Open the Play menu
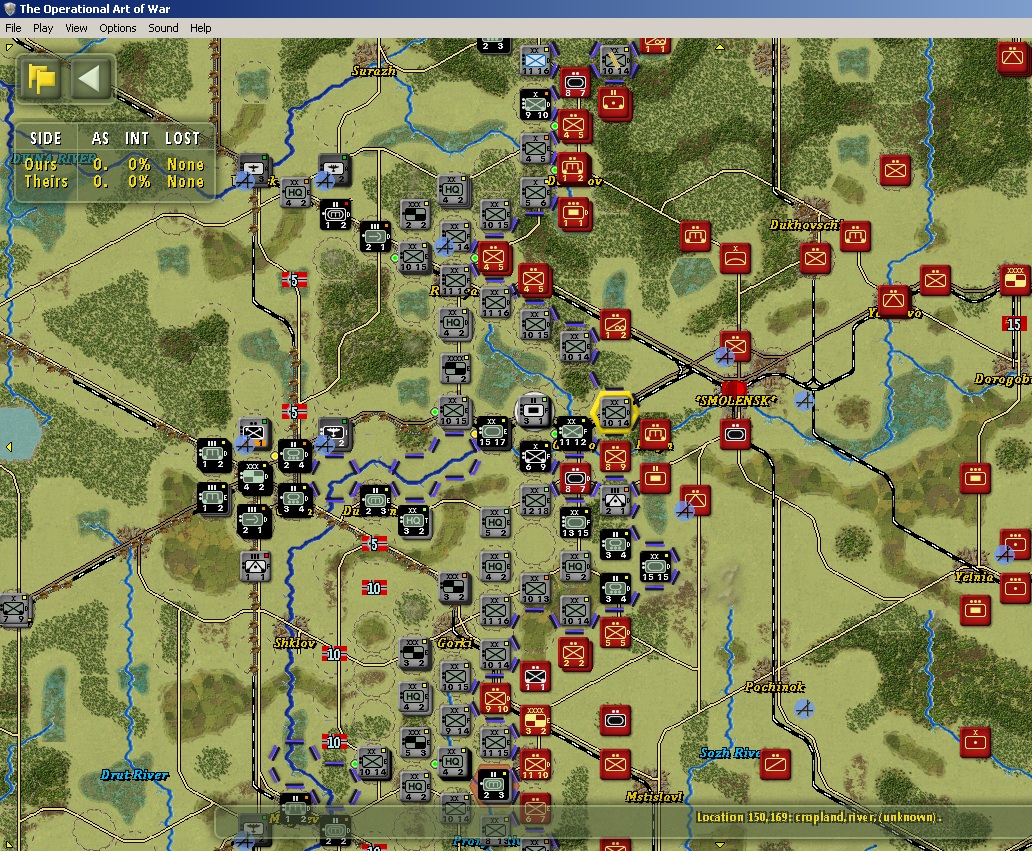 point(43,28)
